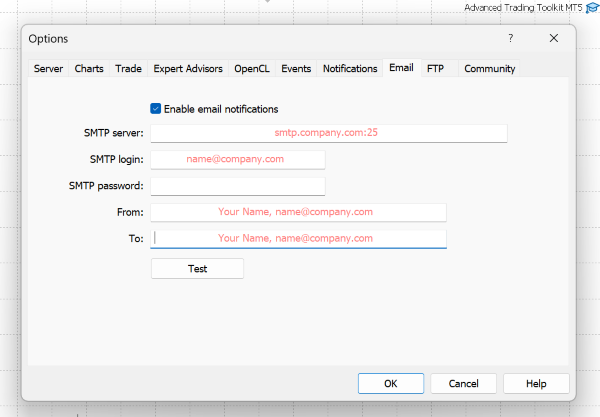Confirm settings with the OK button

click(390, 383)
